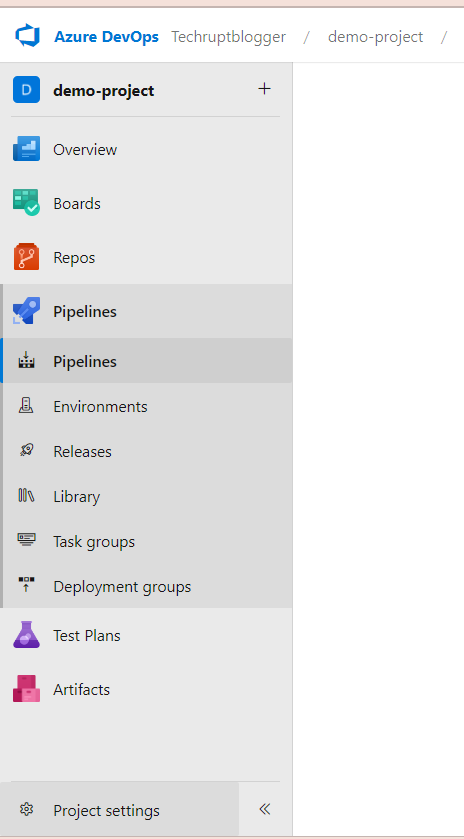Open the Overview section icon

pyautogui.click(x=26, y=149)
